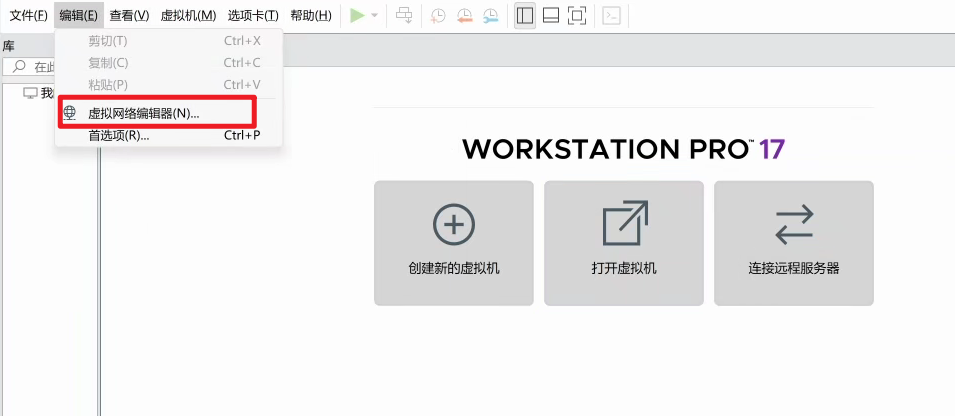The height and width of the screenshot is (416, 955).
Task: Toggle the thumbnail bar view icon
Action: pyautogui.click(x=551, y=16)
